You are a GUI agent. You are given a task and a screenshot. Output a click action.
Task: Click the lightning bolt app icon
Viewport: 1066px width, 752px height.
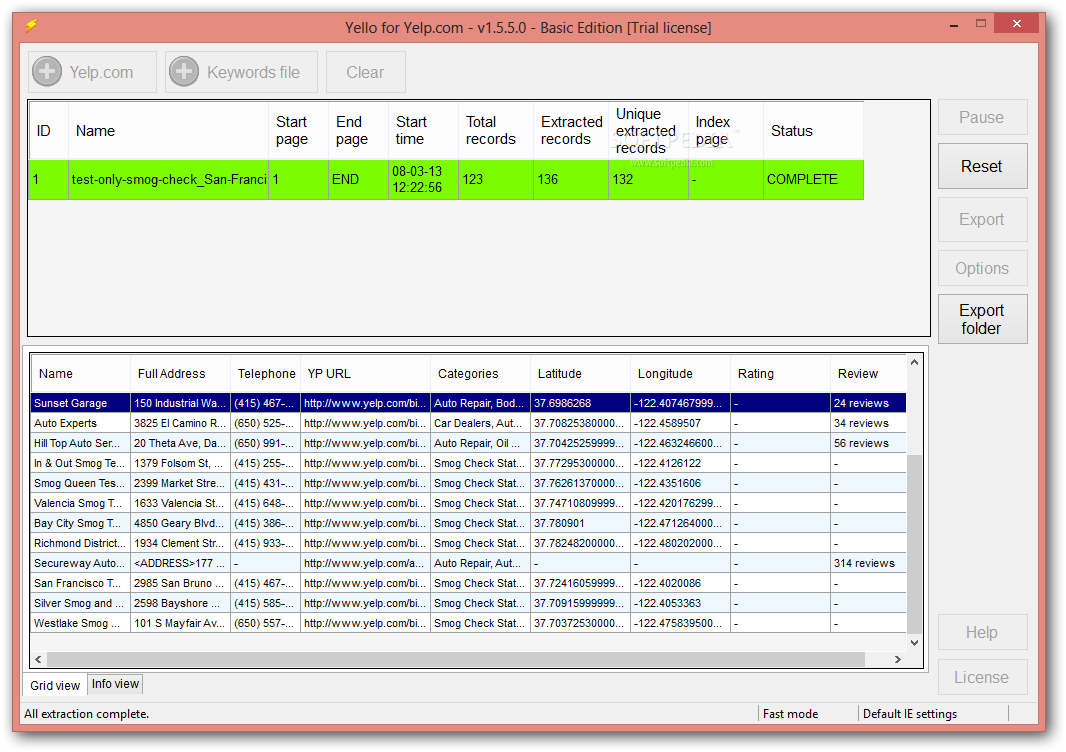click(31, 26)
